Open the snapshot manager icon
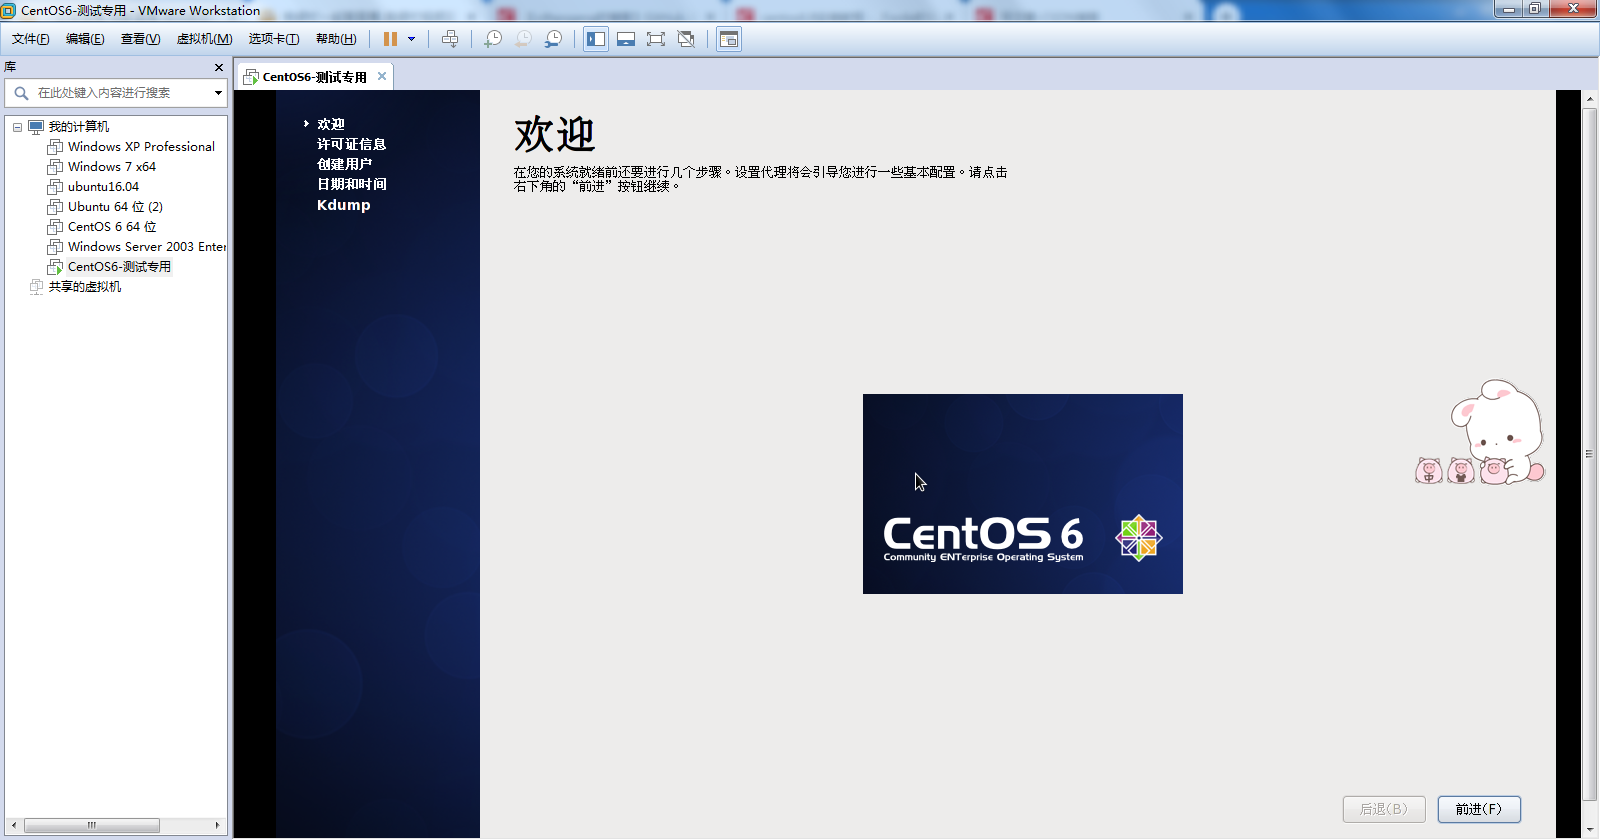 (x=553, y=39)
